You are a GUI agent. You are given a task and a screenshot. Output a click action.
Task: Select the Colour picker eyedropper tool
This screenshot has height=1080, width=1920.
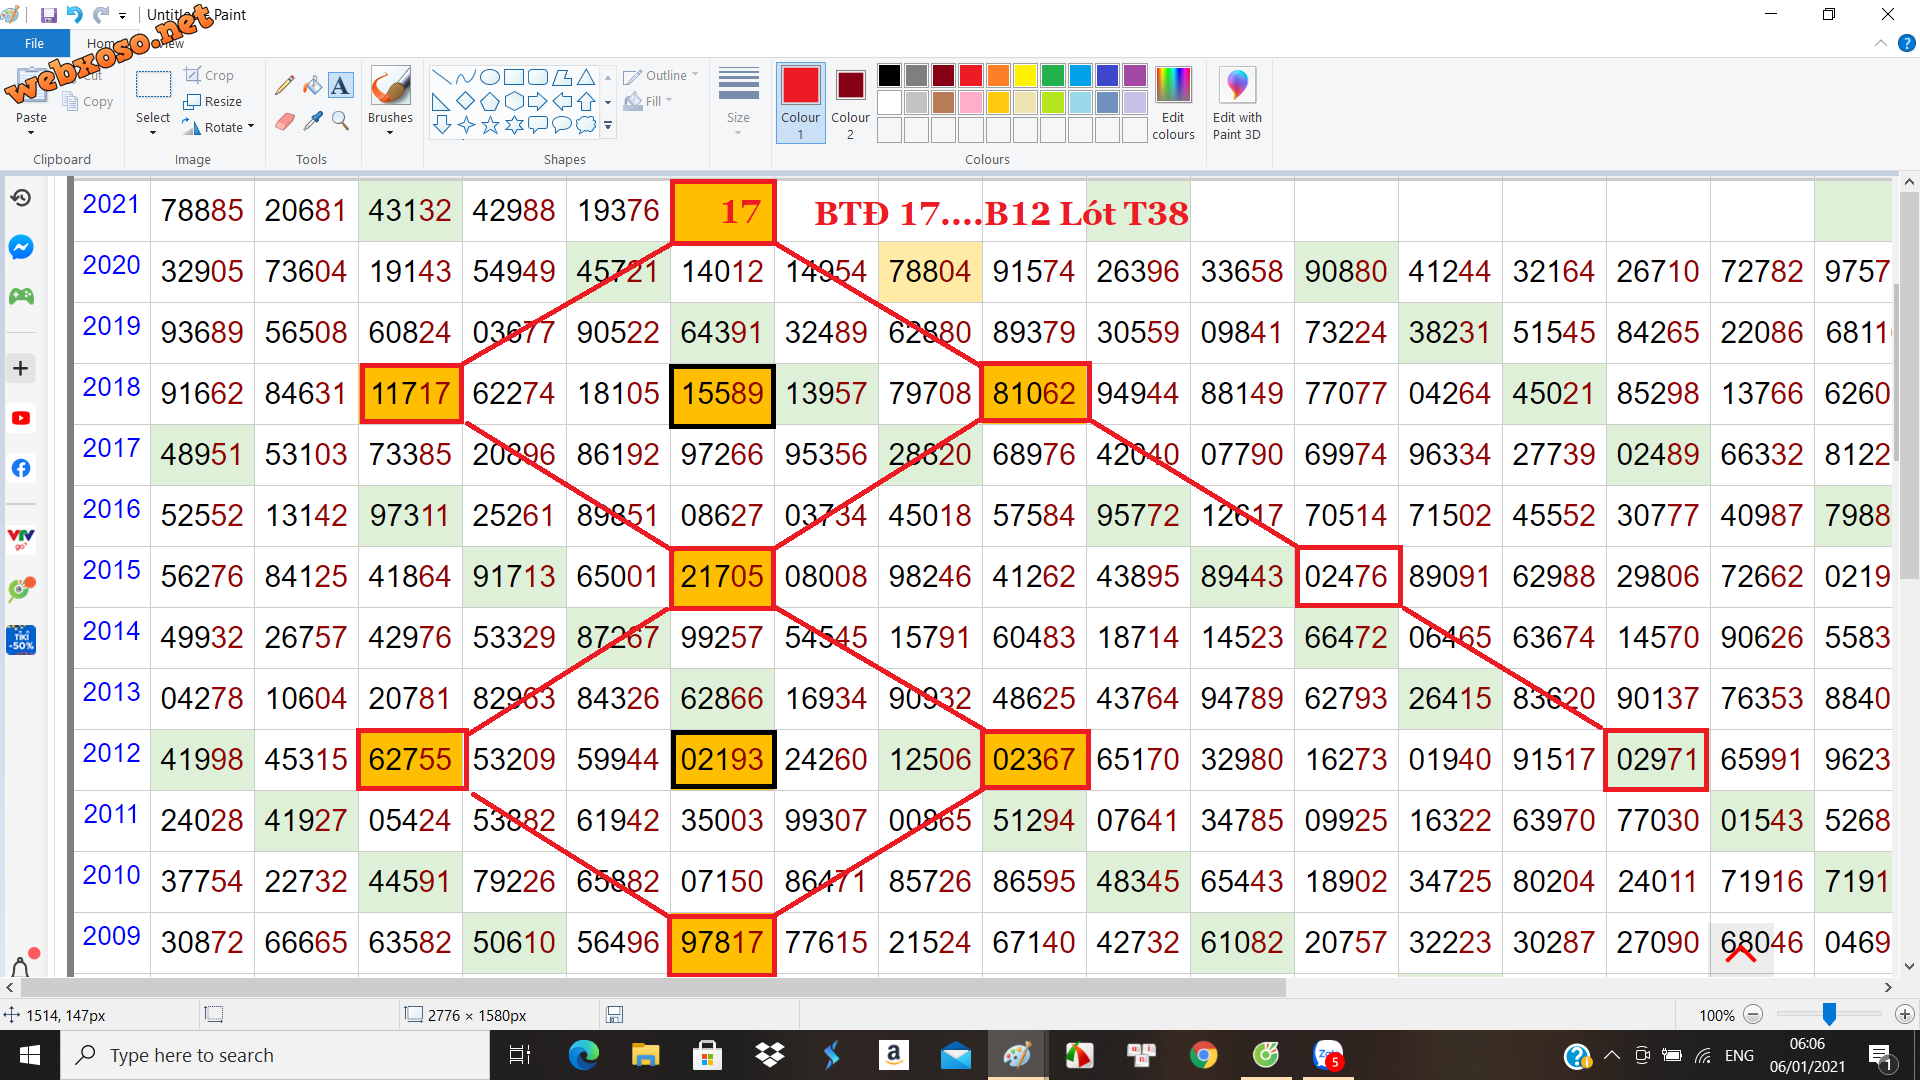pyautogui.click(x=312, y=121)
